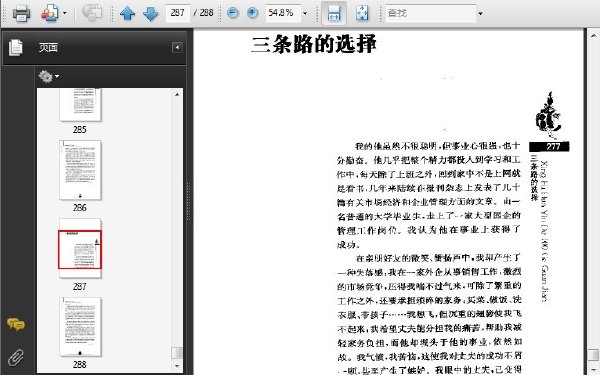Open the thumbnail options gear menu

tap(49, 76)
